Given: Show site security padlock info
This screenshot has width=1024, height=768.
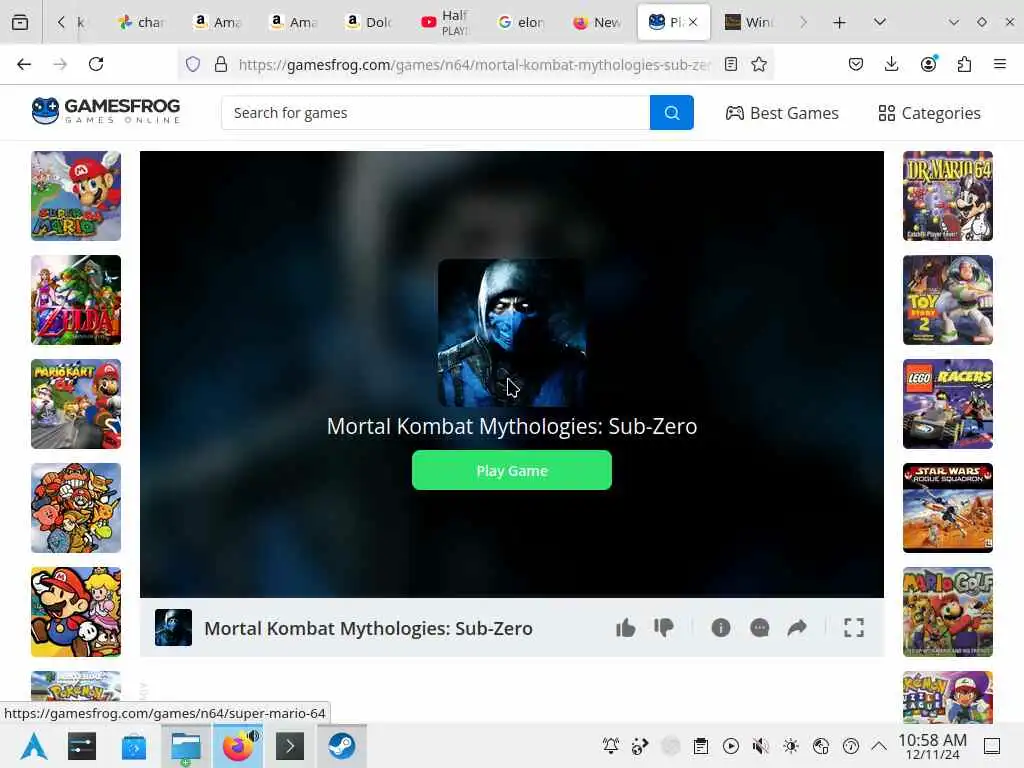Looking at the screenshot, I should 221,64.
